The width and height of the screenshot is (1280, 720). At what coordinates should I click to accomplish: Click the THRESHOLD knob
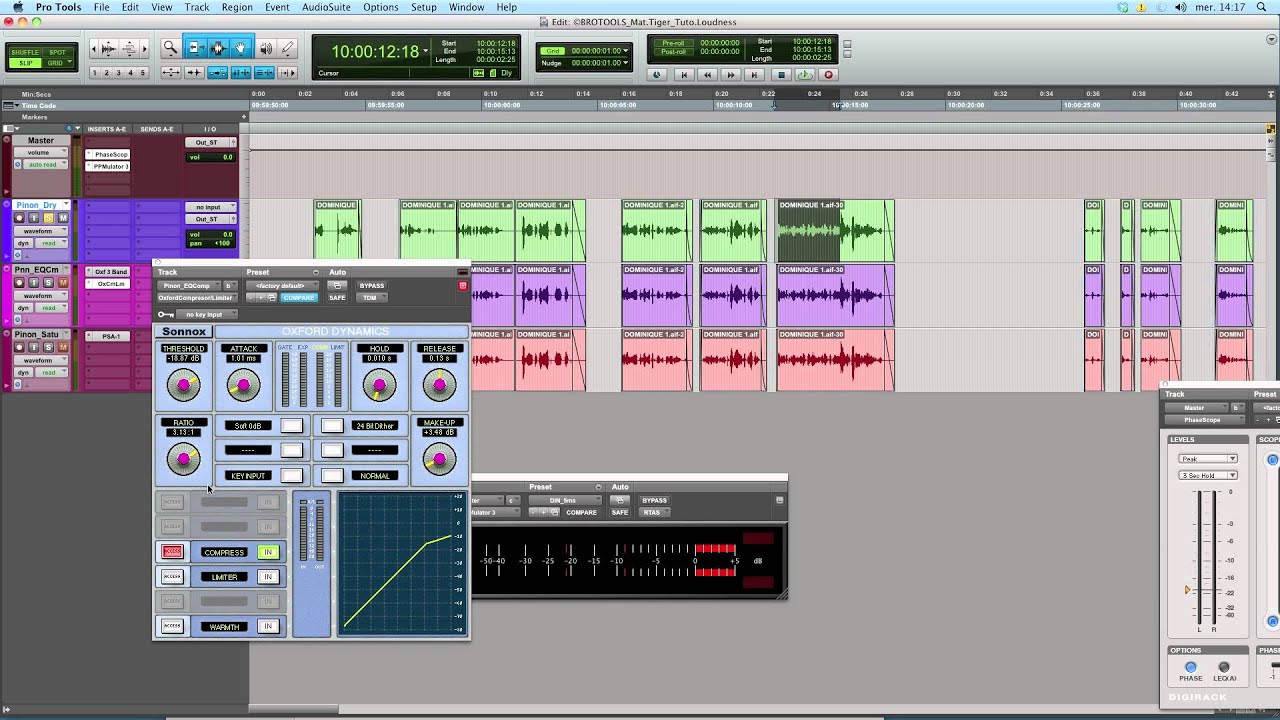coord(183,385)
